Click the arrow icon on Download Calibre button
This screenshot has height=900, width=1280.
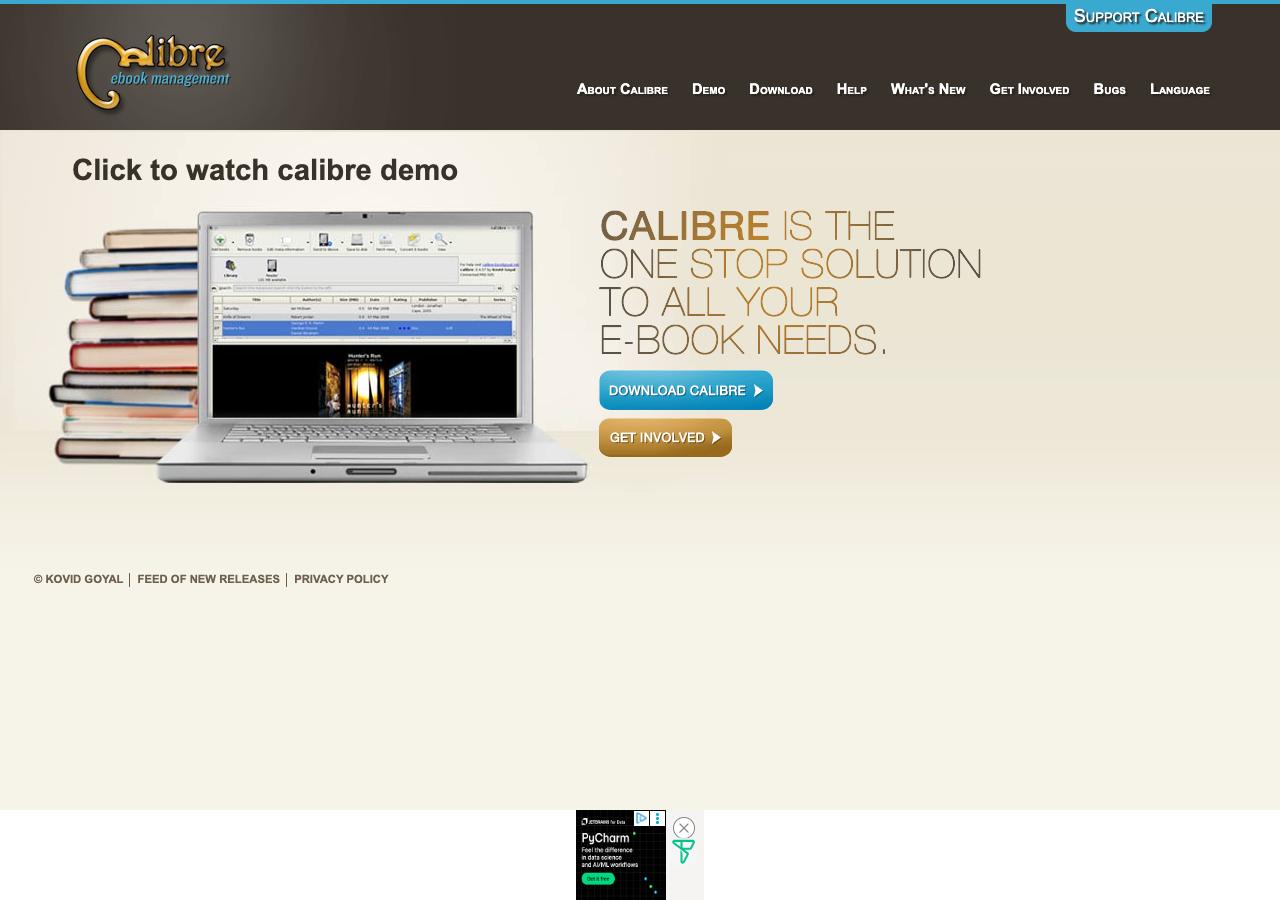coord(757,390)
